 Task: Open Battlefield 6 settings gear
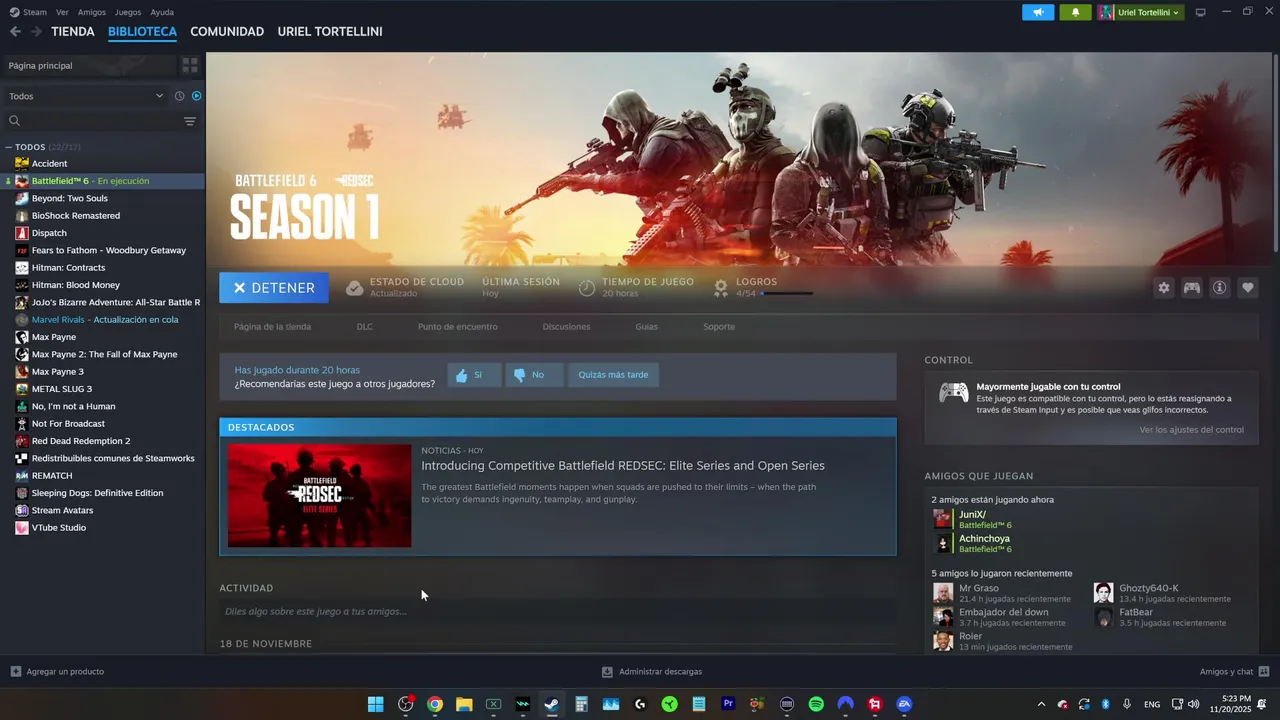pos(1164,288)
